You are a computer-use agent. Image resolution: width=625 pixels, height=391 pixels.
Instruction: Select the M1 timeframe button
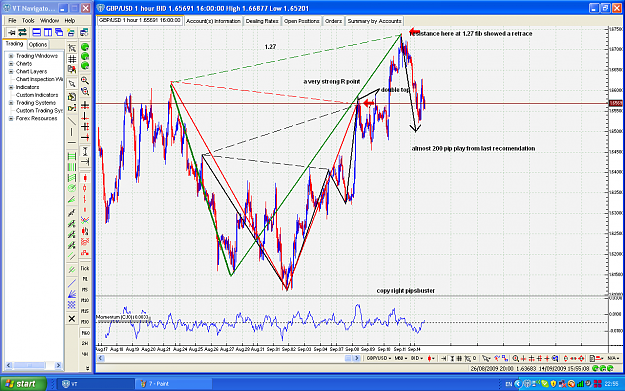coord(85,279)
